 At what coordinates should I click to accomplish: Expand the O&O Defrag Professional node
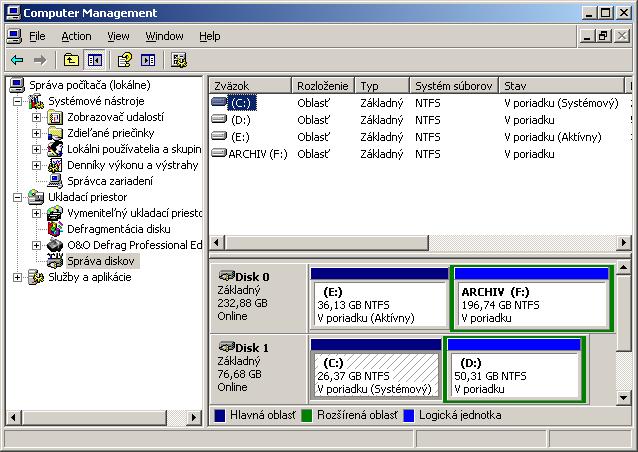(37, 245)
